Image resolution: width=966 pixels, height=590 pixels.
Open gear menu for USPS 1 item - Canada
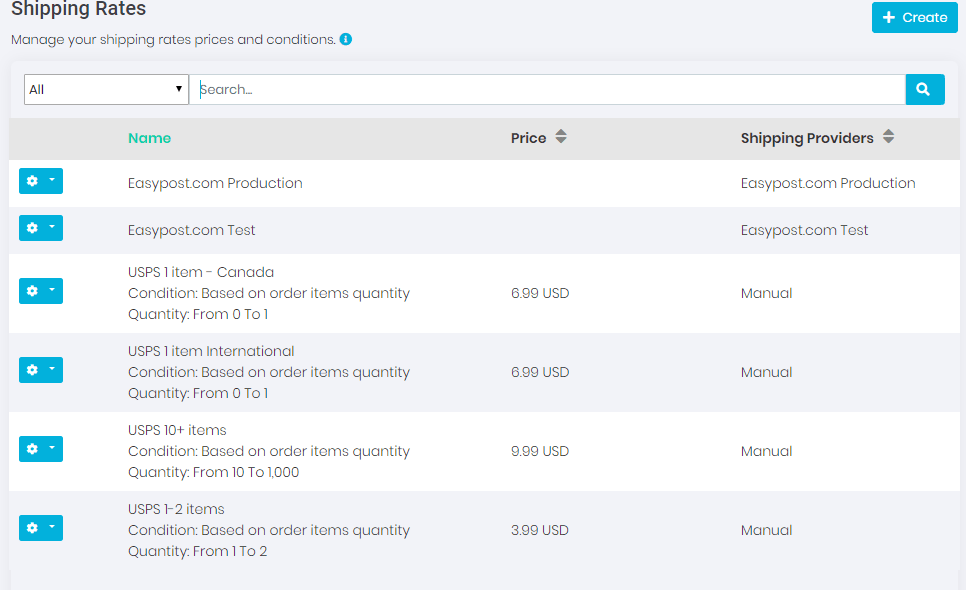click(x=41, y=291)
